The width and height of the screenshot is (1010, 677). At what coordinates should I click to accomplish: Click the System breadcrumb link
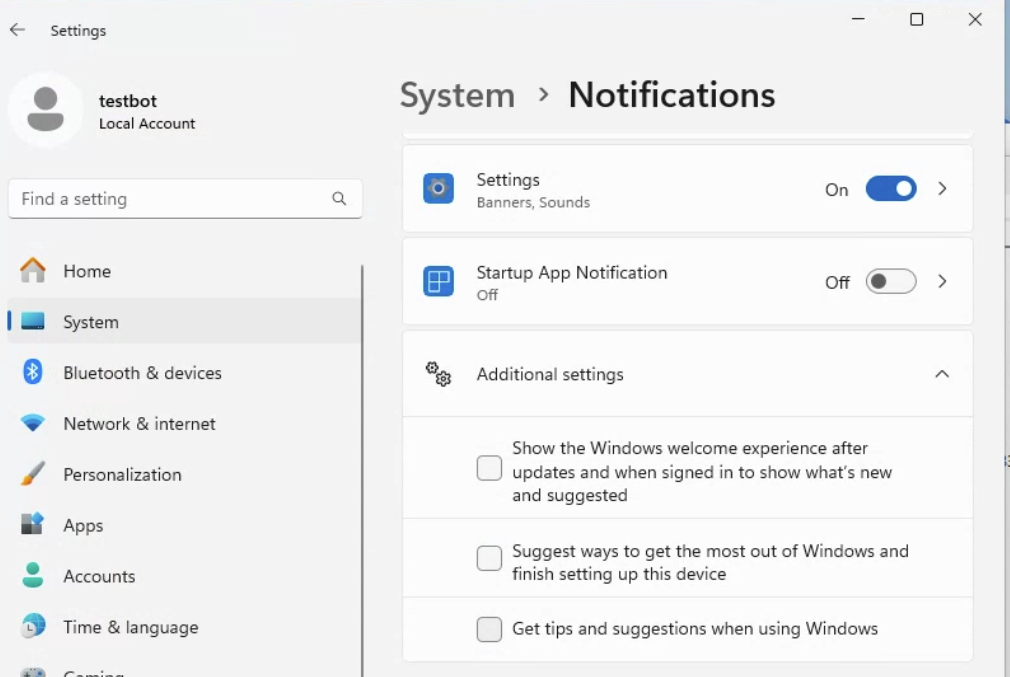[x=457, y=95]
